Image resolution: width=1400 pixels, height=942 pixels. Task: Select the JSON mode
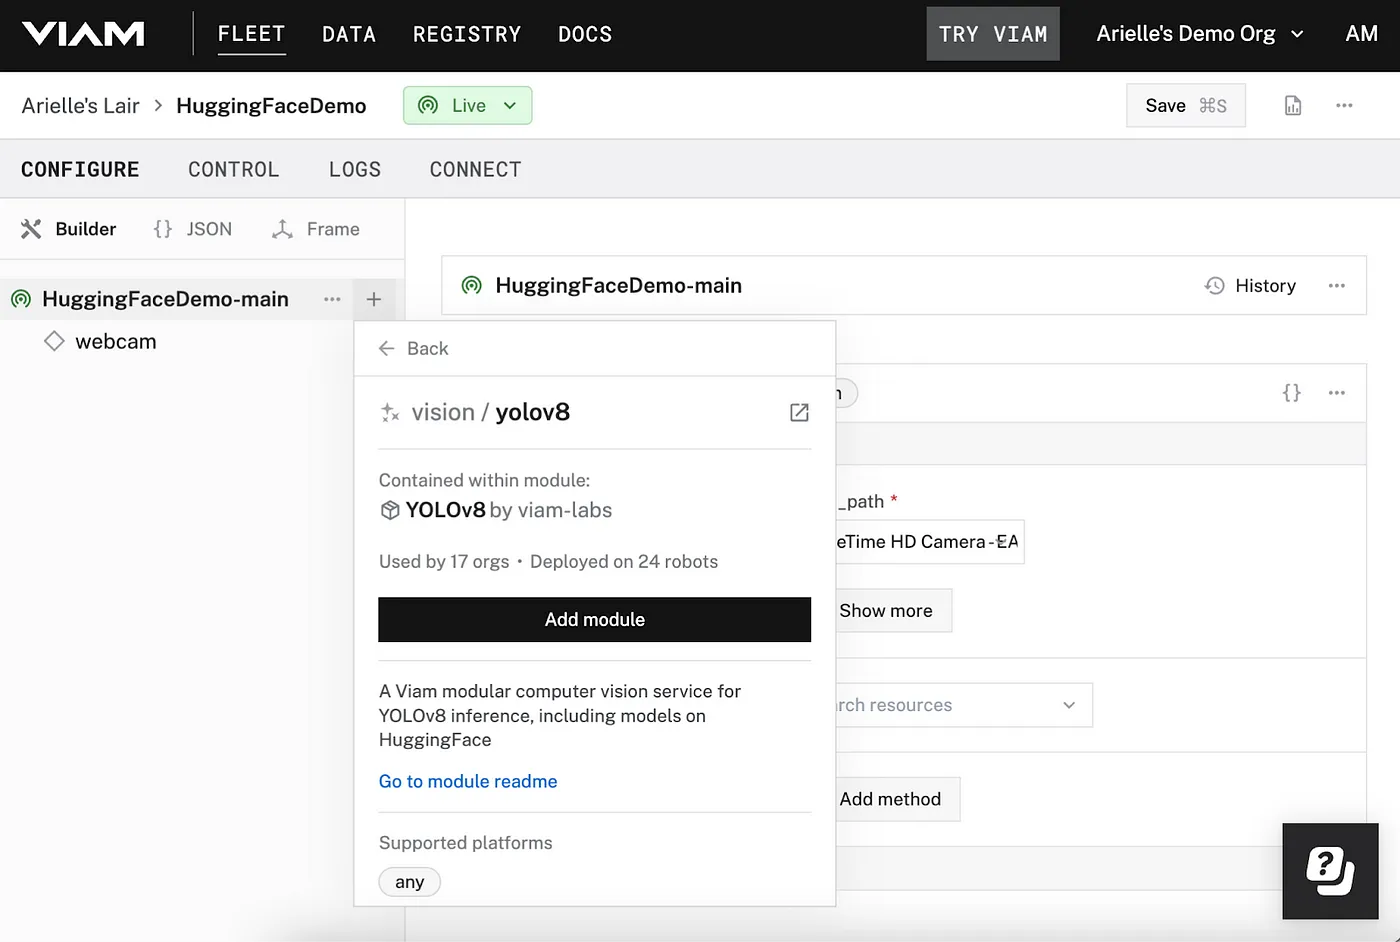point(193,229)
